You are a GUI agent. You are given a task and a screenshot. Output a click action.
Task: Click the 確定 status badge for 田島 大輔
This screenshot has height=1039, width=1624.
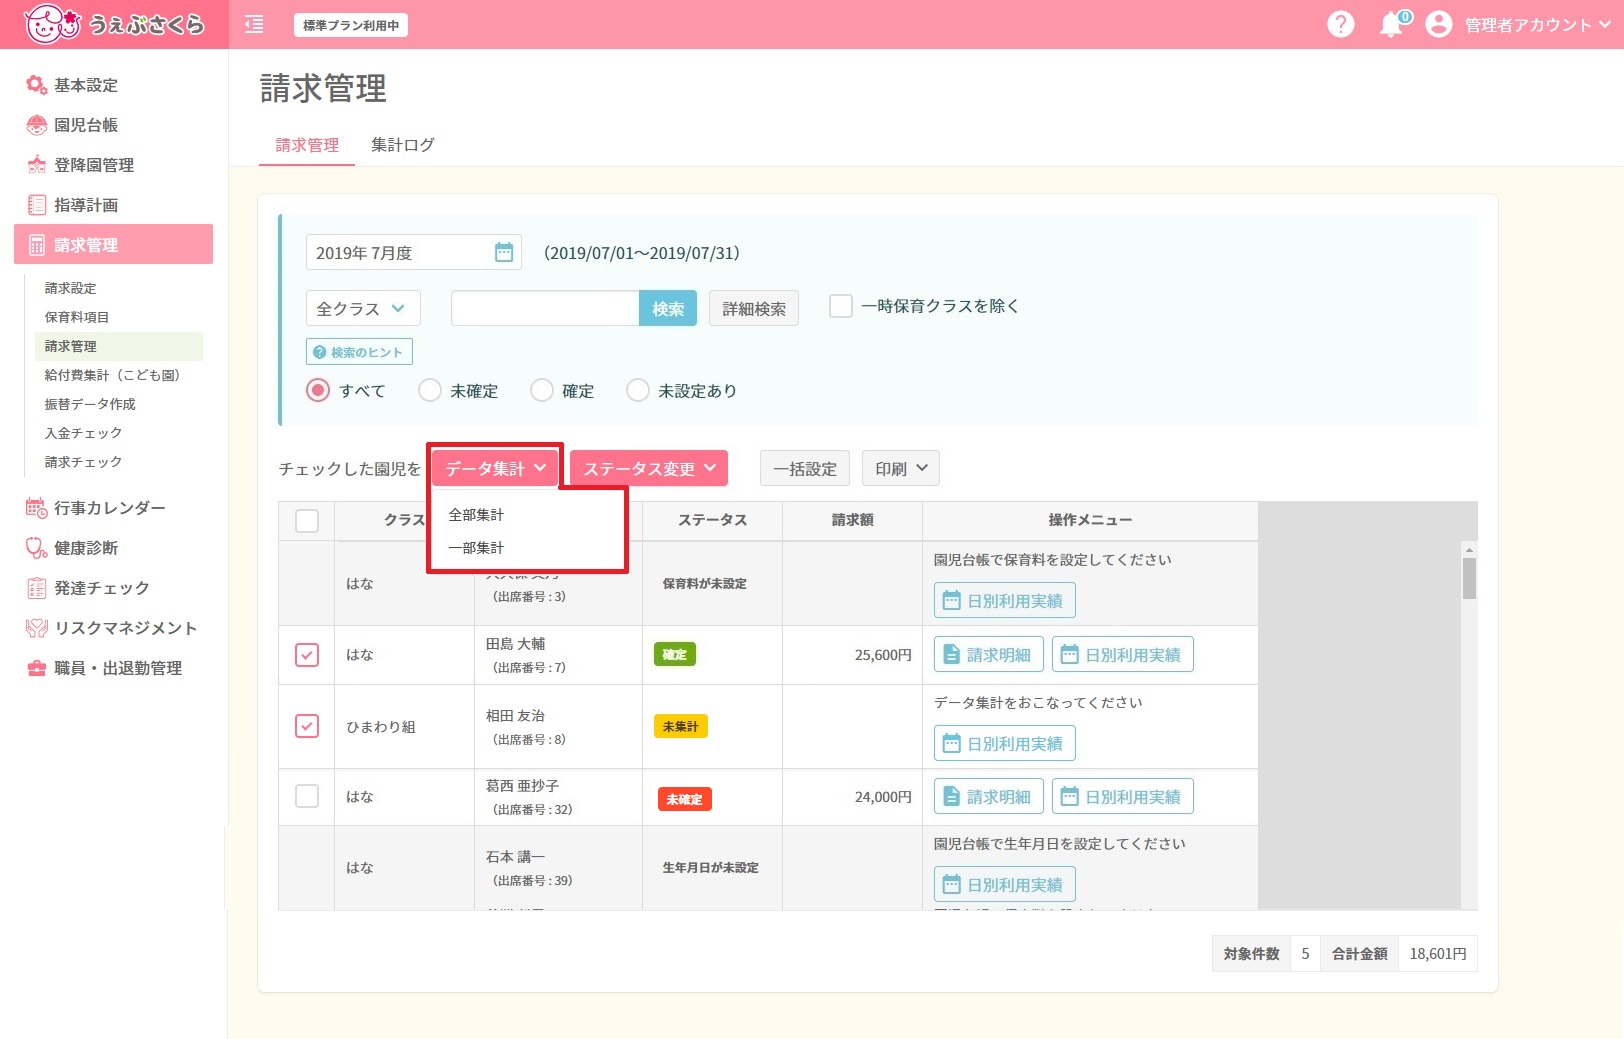click(x=675, y=655)
